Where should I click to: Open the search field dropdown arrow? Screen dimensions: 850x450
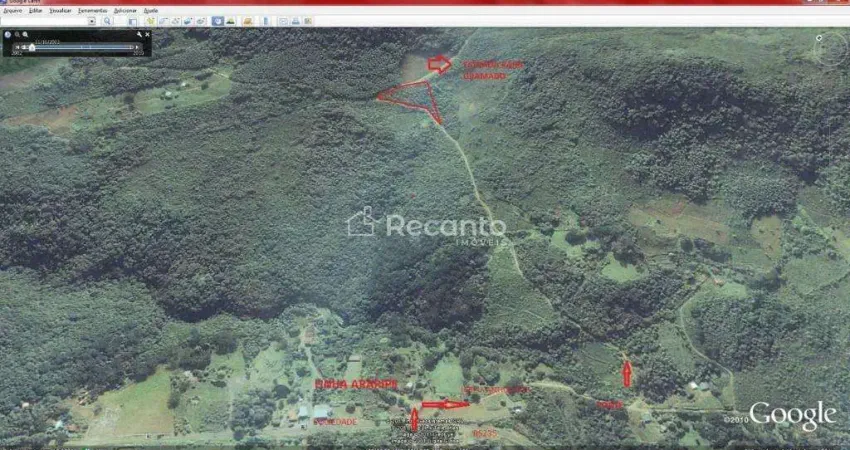tap(92, 20)
